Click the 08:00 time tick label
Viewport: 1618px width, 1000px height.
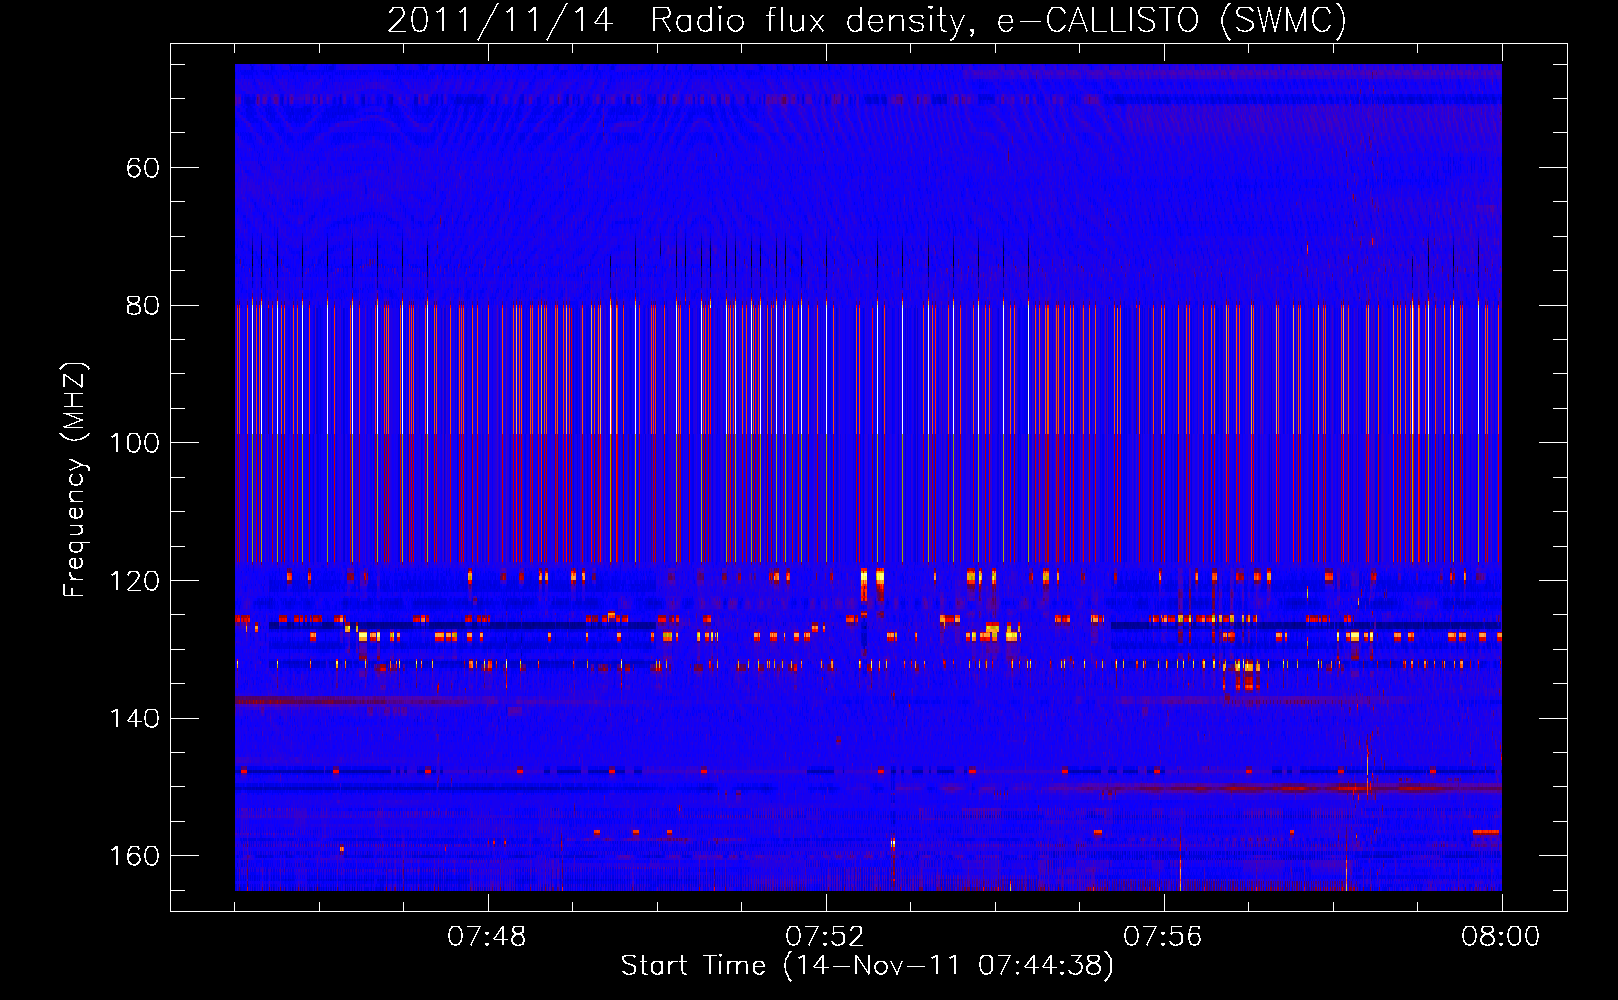coord(1501,937)
